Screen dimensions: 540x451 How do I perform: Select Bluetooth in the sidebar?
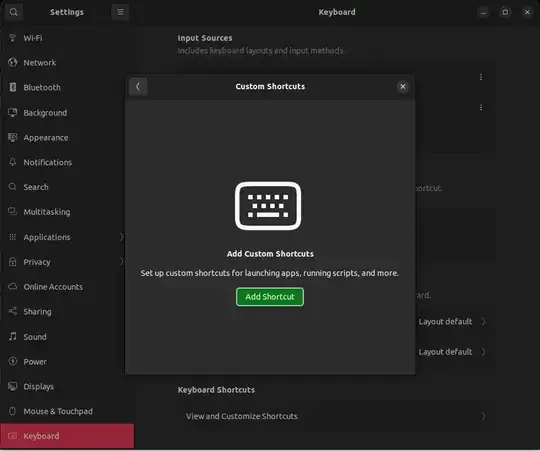pos(67,87)
